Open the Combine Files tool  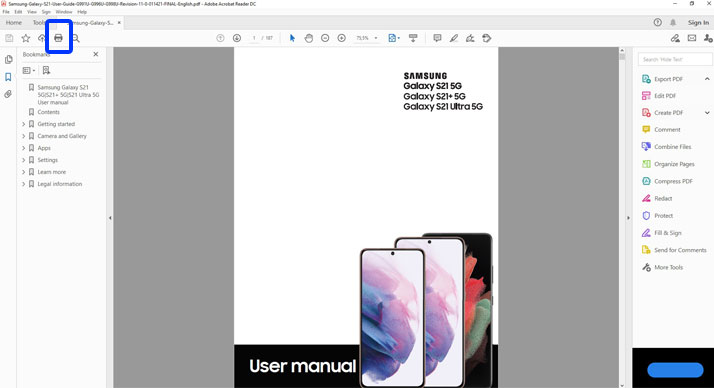click(673, 147)
